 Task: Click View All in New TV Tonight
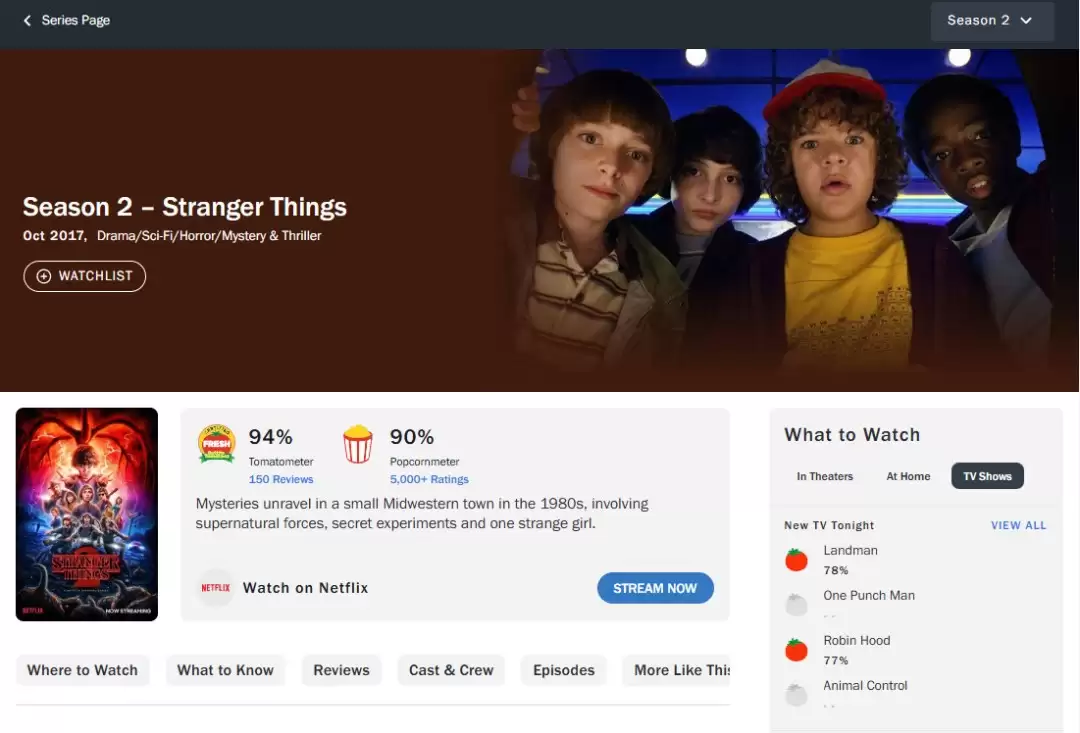click(x=1018, y=525)
